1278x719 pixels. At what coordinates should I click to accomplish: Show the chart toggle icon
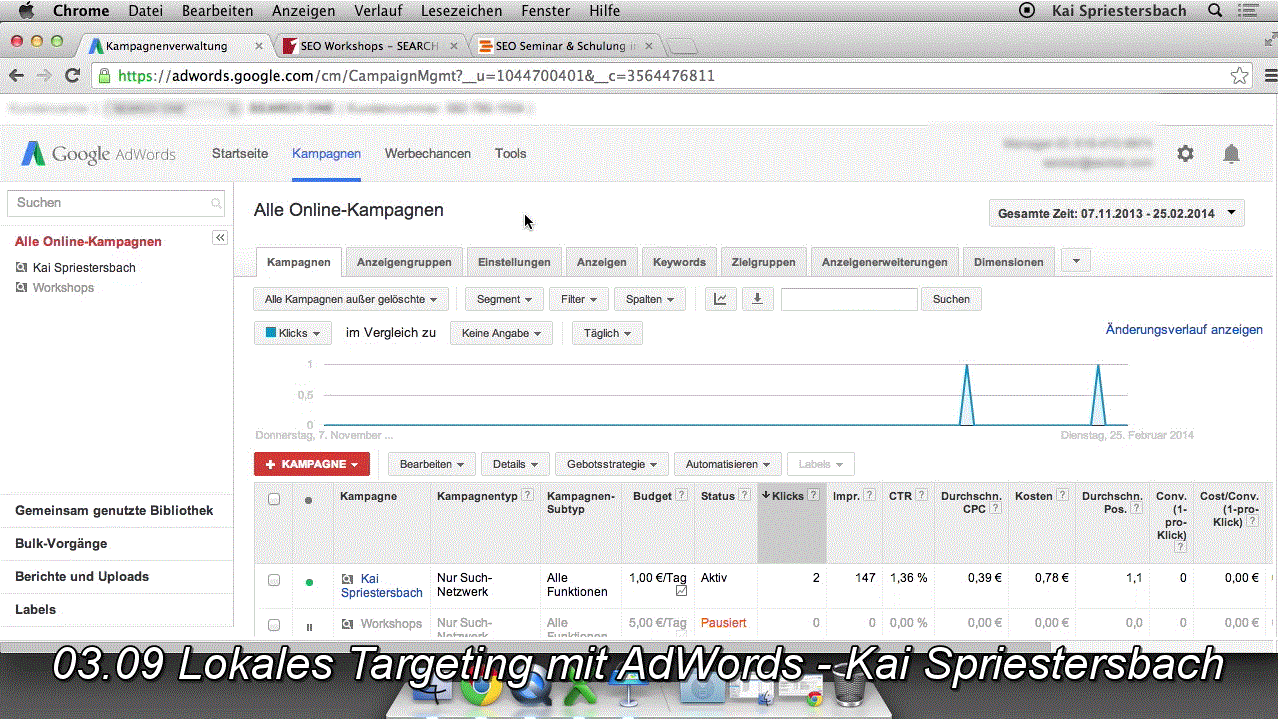(720, 299)
